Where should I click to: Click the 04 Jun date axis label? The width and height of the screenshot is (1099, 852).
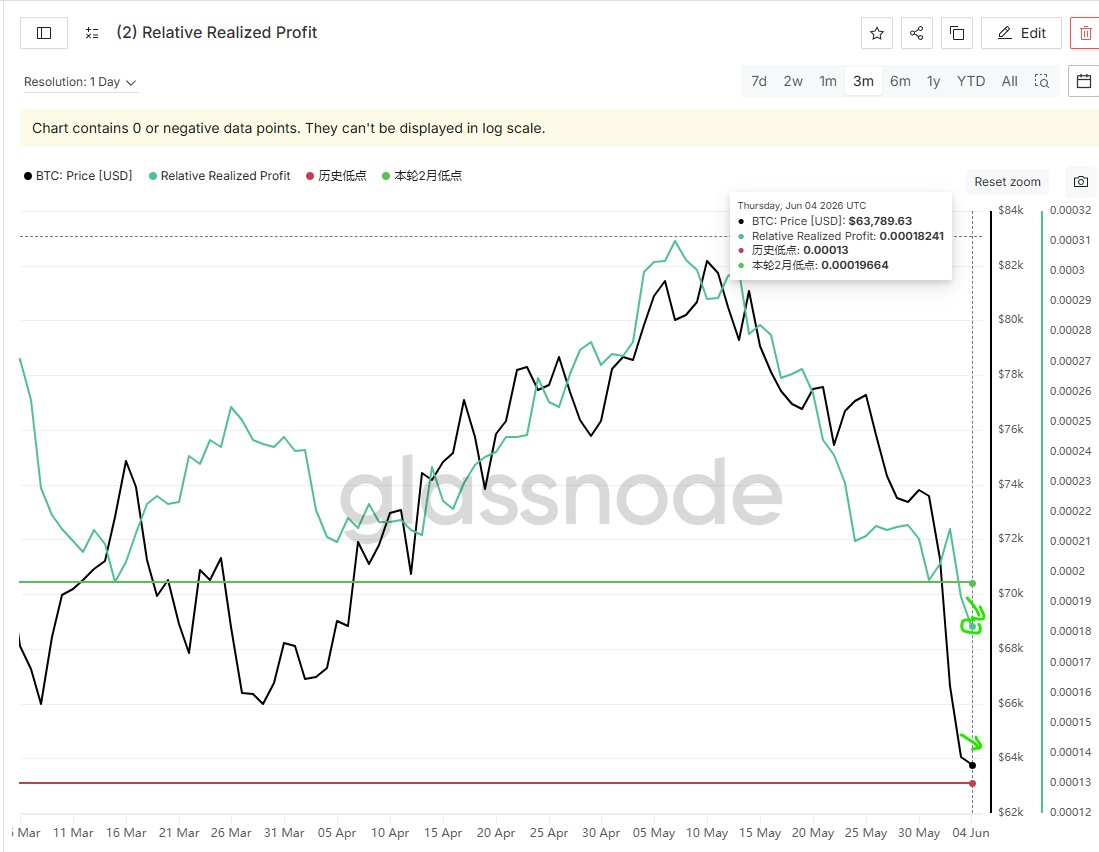(971, 832)
